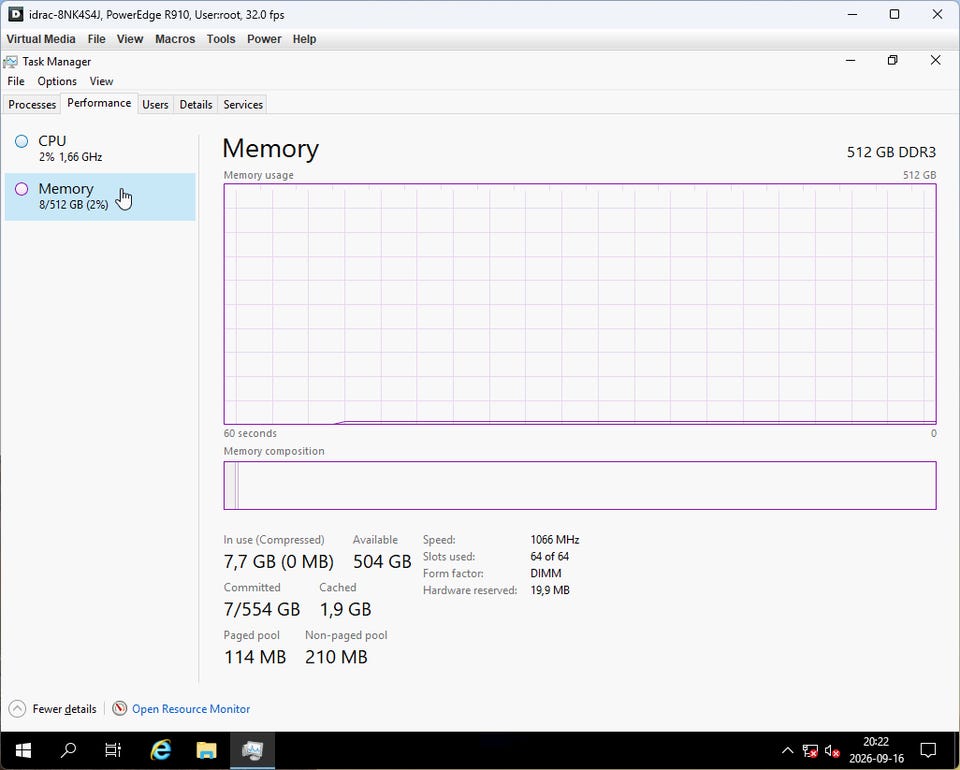
Task: Open iDRAC Virtual Media menu
Action: pyautogui.click(x=41, y=39)
